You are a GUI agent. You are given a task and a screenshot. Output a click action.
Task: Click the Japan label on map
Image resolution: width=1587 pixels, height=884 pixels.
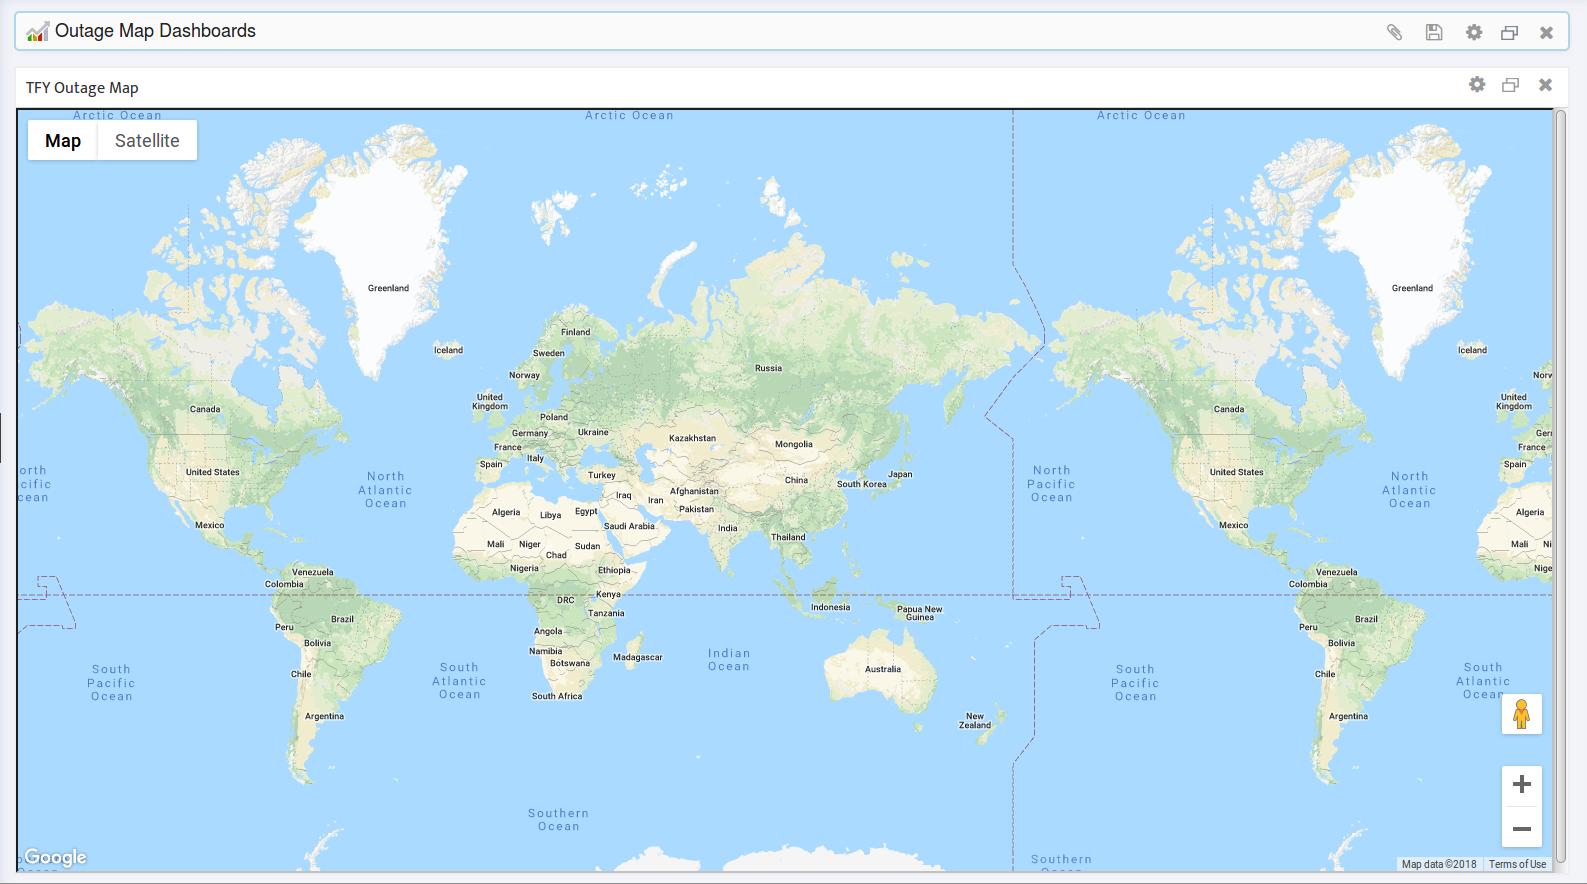pyautogui.click(x=900, y=474)
